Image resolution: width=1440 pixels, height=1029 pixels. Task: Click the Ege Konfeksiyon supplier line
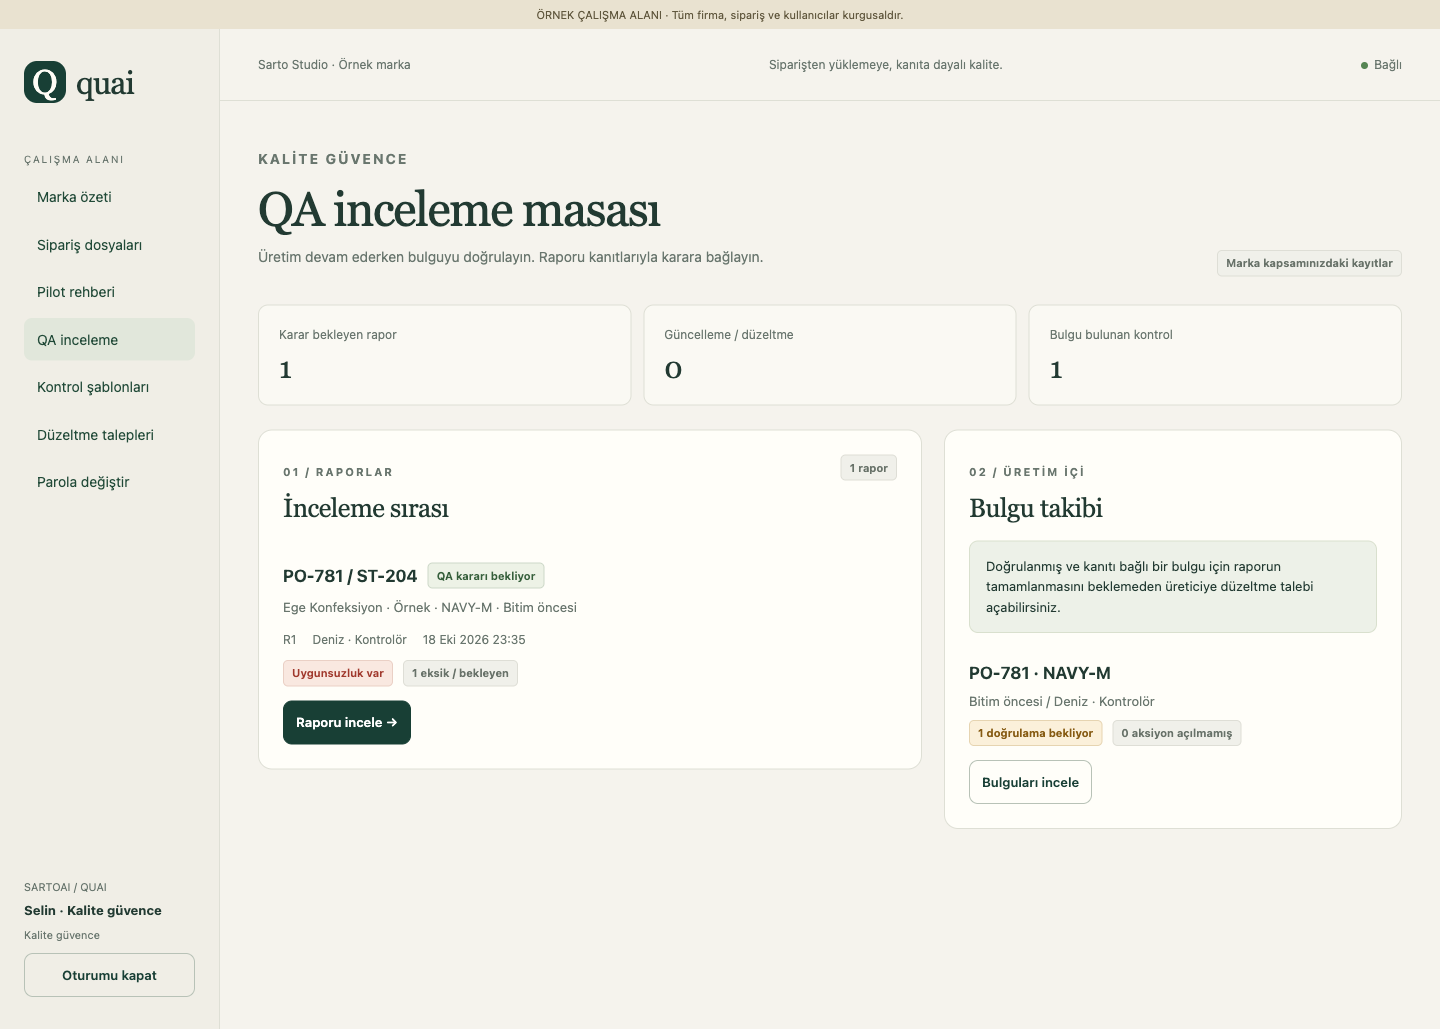(x=430, y=608)
